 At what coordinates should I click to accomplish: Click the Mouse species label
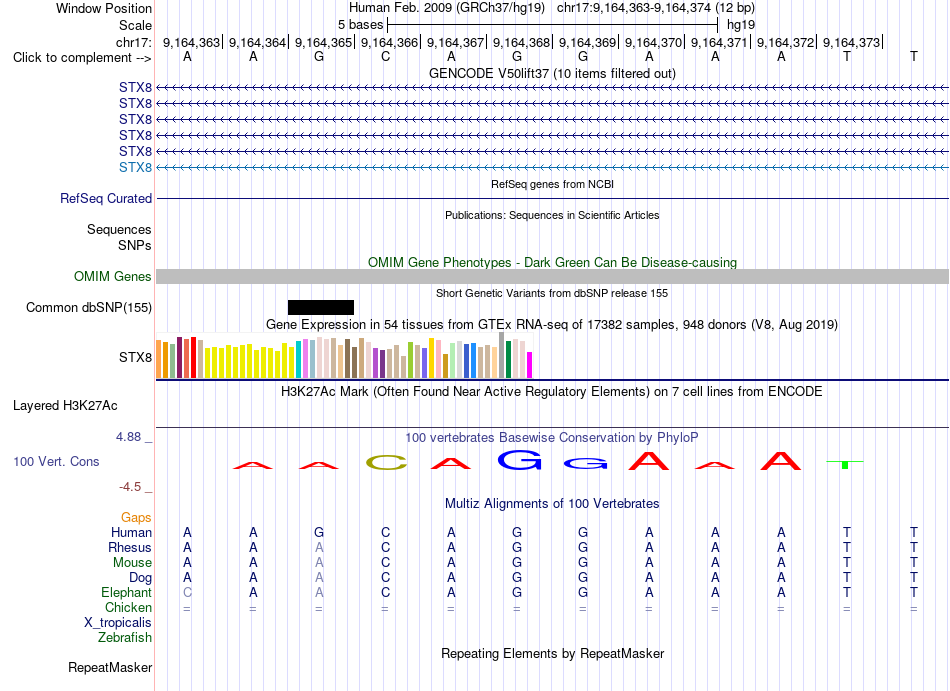click(132, 563)
